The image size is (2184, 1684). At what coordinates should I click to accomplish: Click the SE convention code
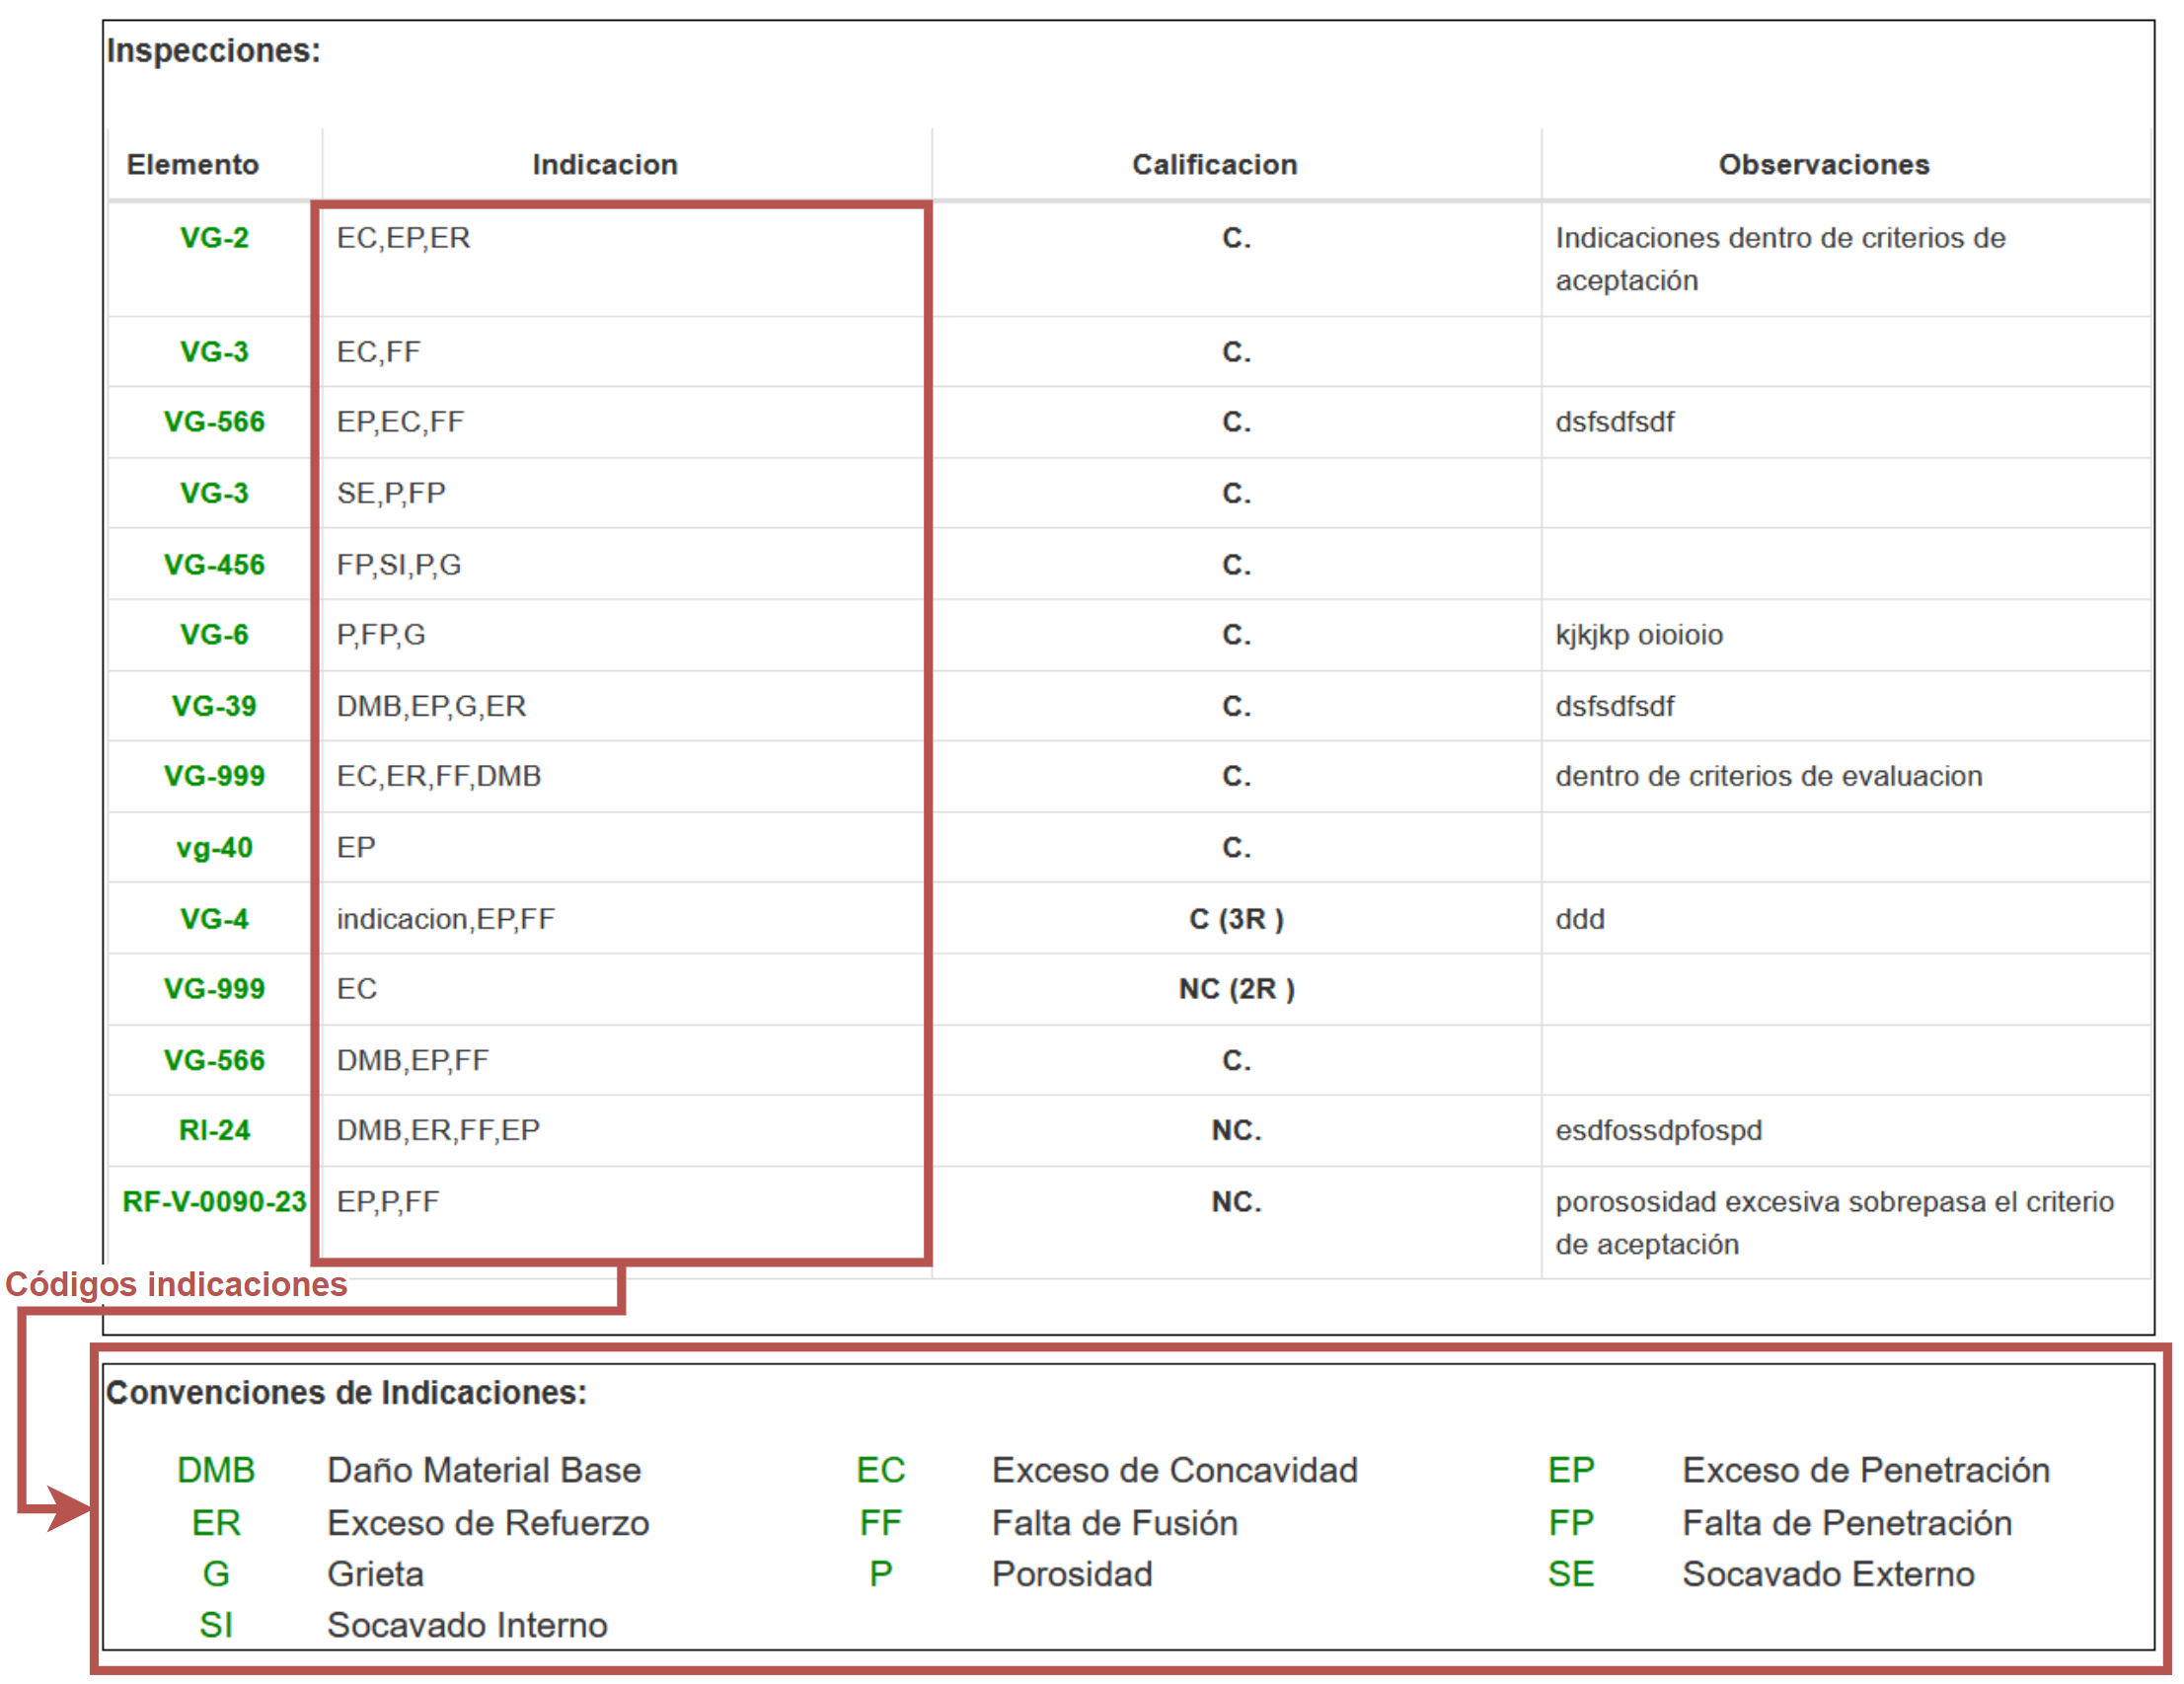[1570, 1574]
